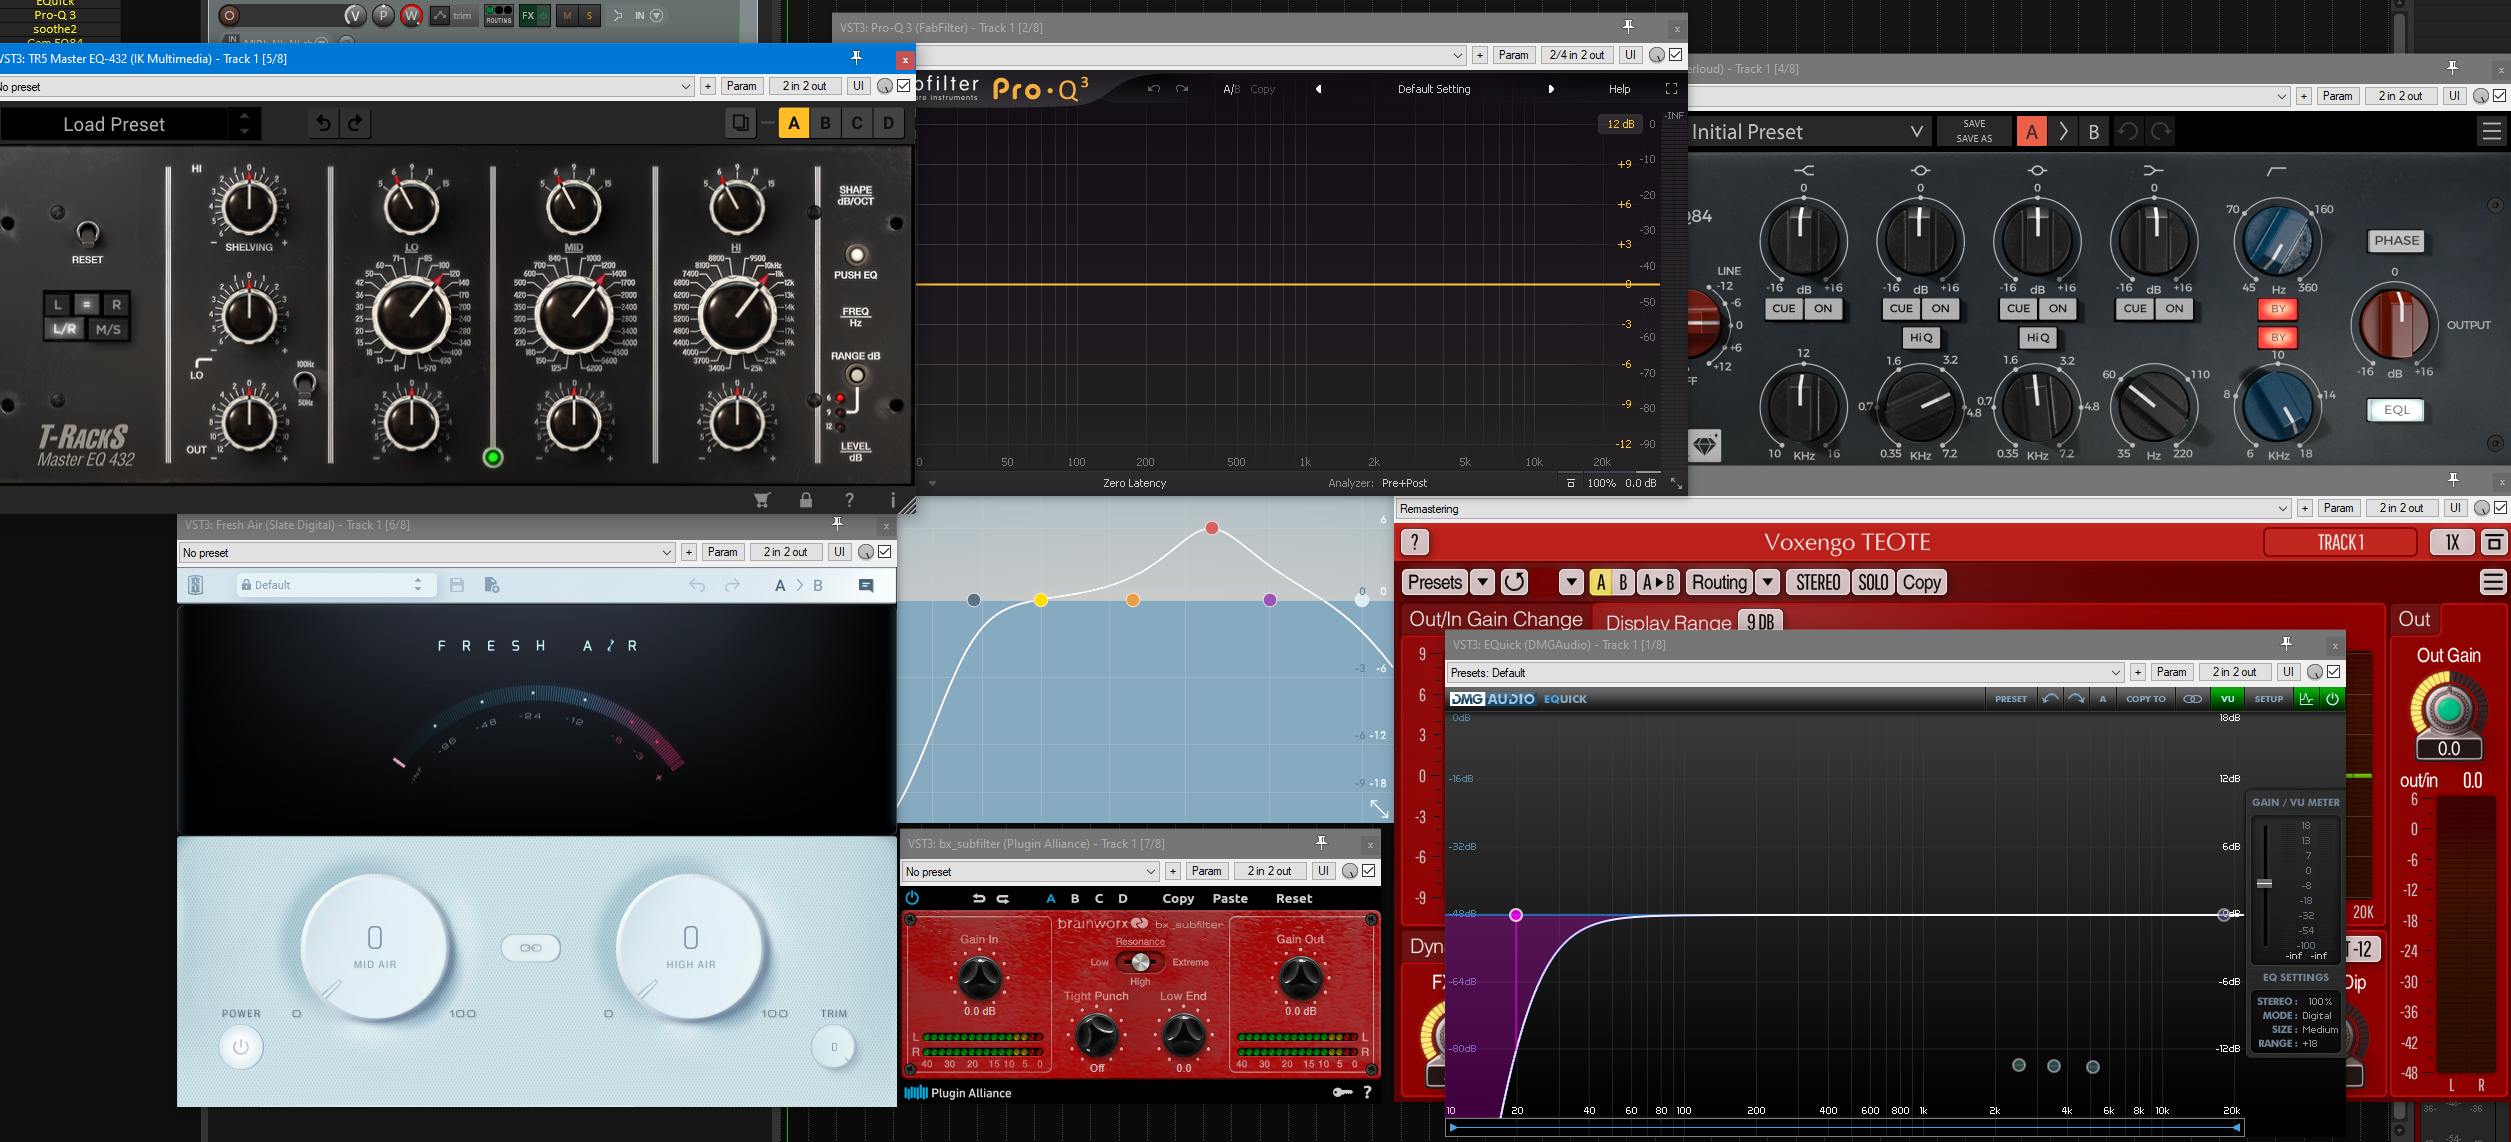
Task: Click the TEOTE Routing button
Action: tap(1719, 582)
